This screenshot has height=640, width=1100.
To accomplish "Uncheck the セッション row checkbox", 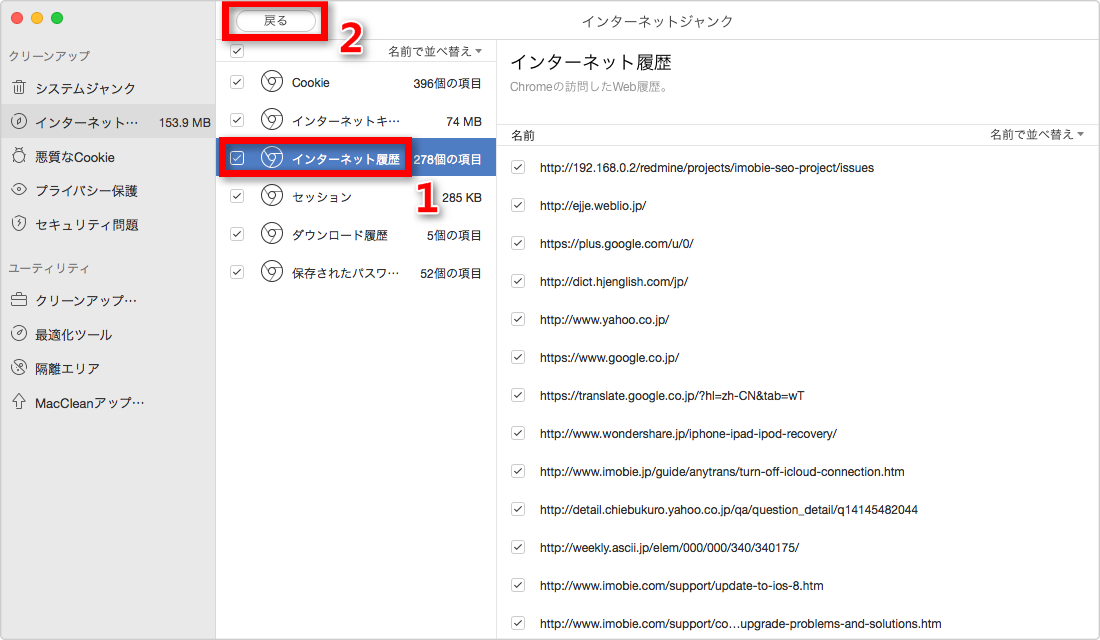I will [237, 196].
